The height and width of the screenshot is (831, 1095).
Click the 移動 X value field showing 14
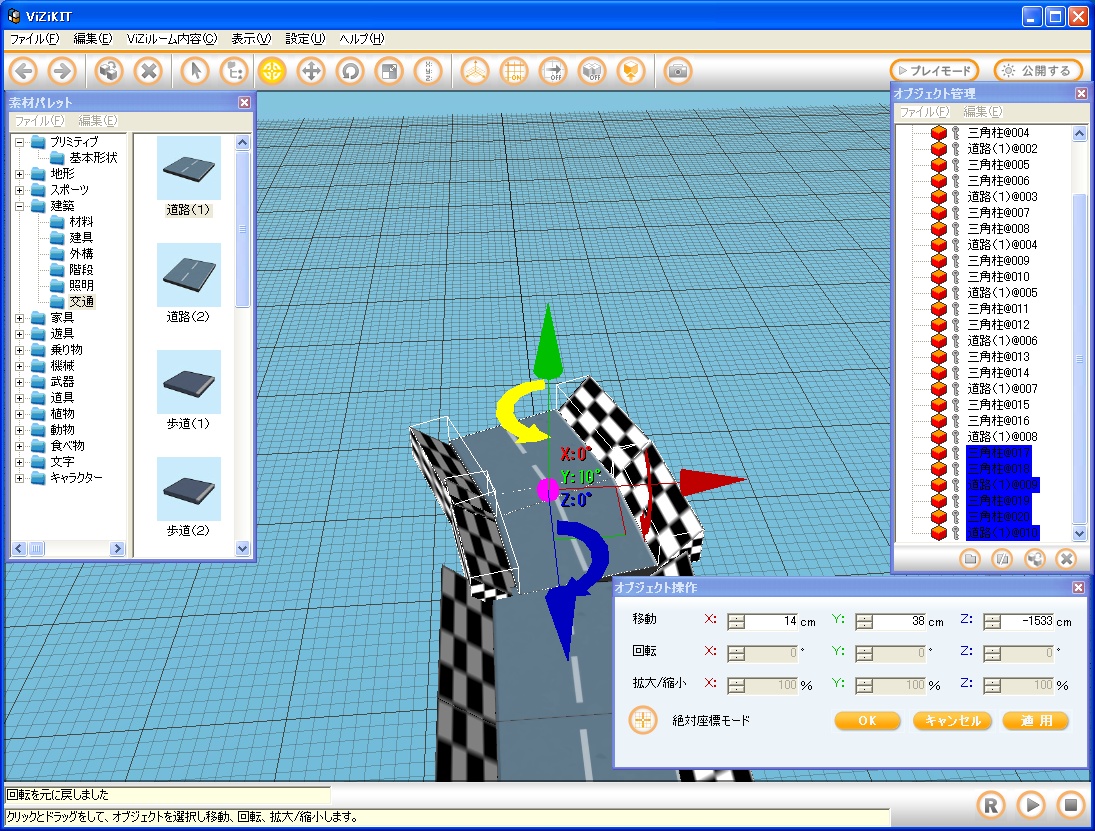[772, 621]
